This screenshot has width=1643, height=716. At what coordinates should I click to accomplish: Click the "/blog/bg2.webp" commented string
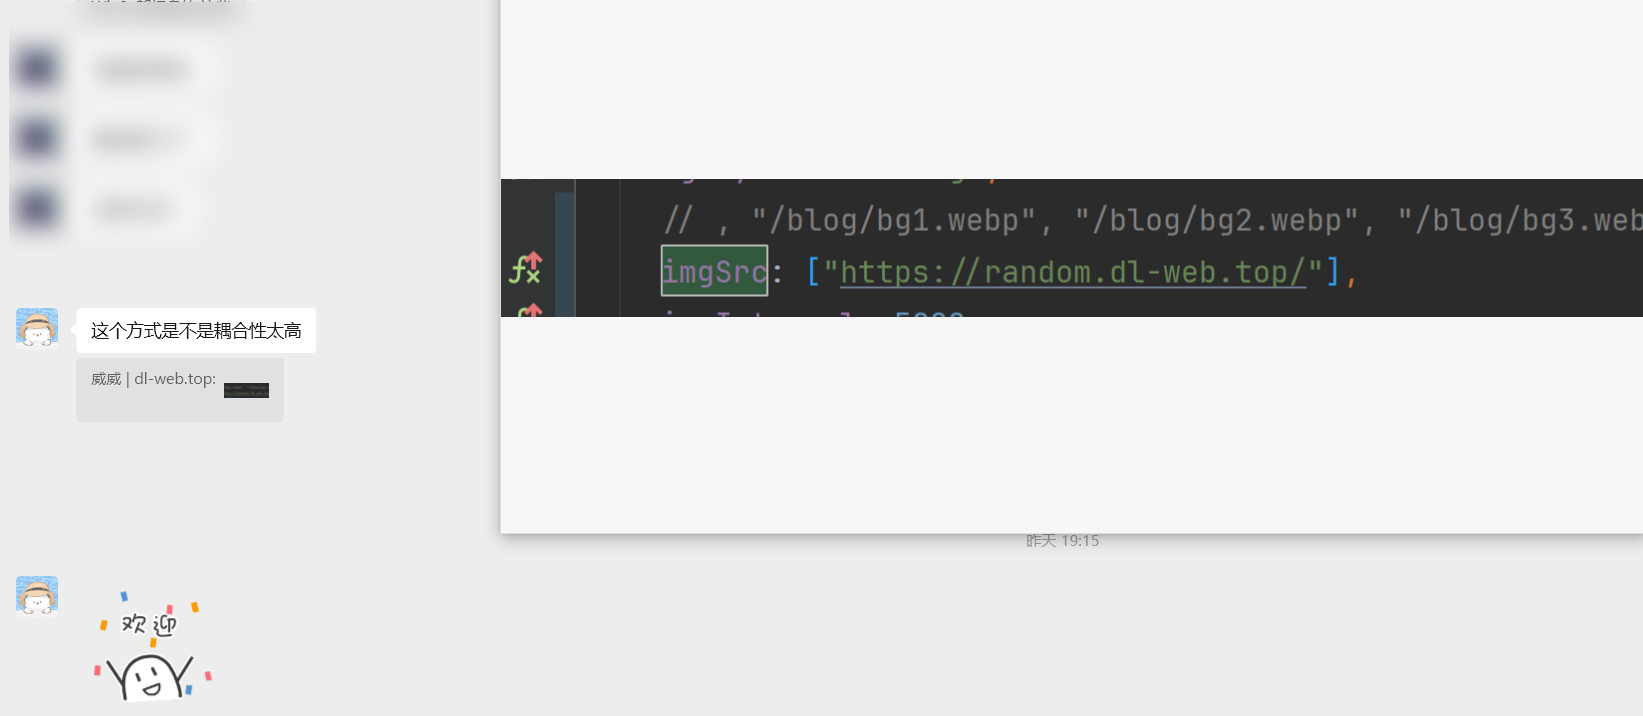[x=1216, y=219]
